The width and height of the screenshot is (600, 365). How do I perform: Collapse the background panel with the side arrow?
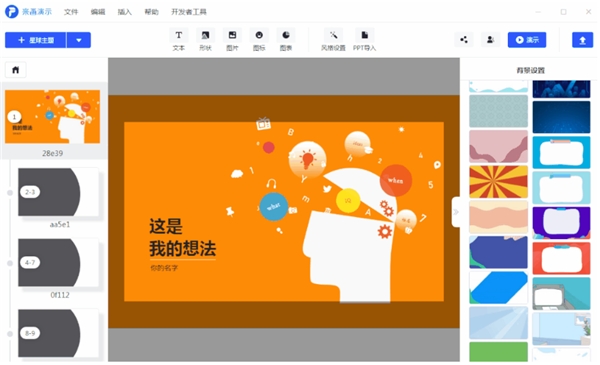coord(456,212)
